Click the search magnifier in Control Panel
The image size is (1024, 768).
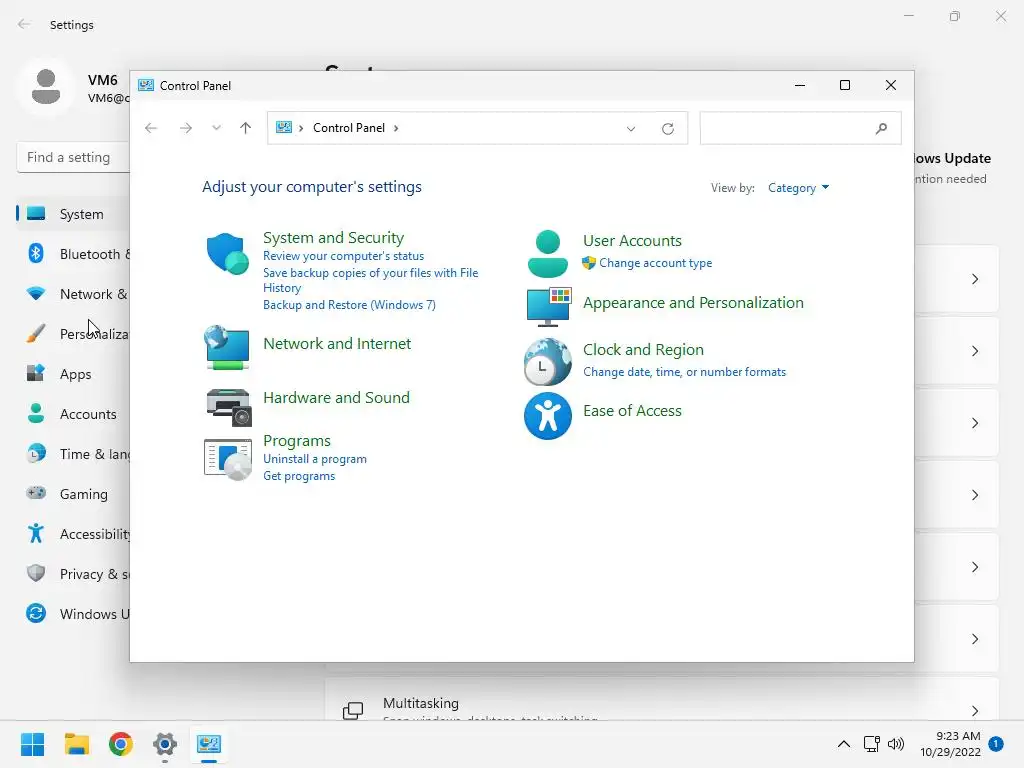(x=881, y=129)
